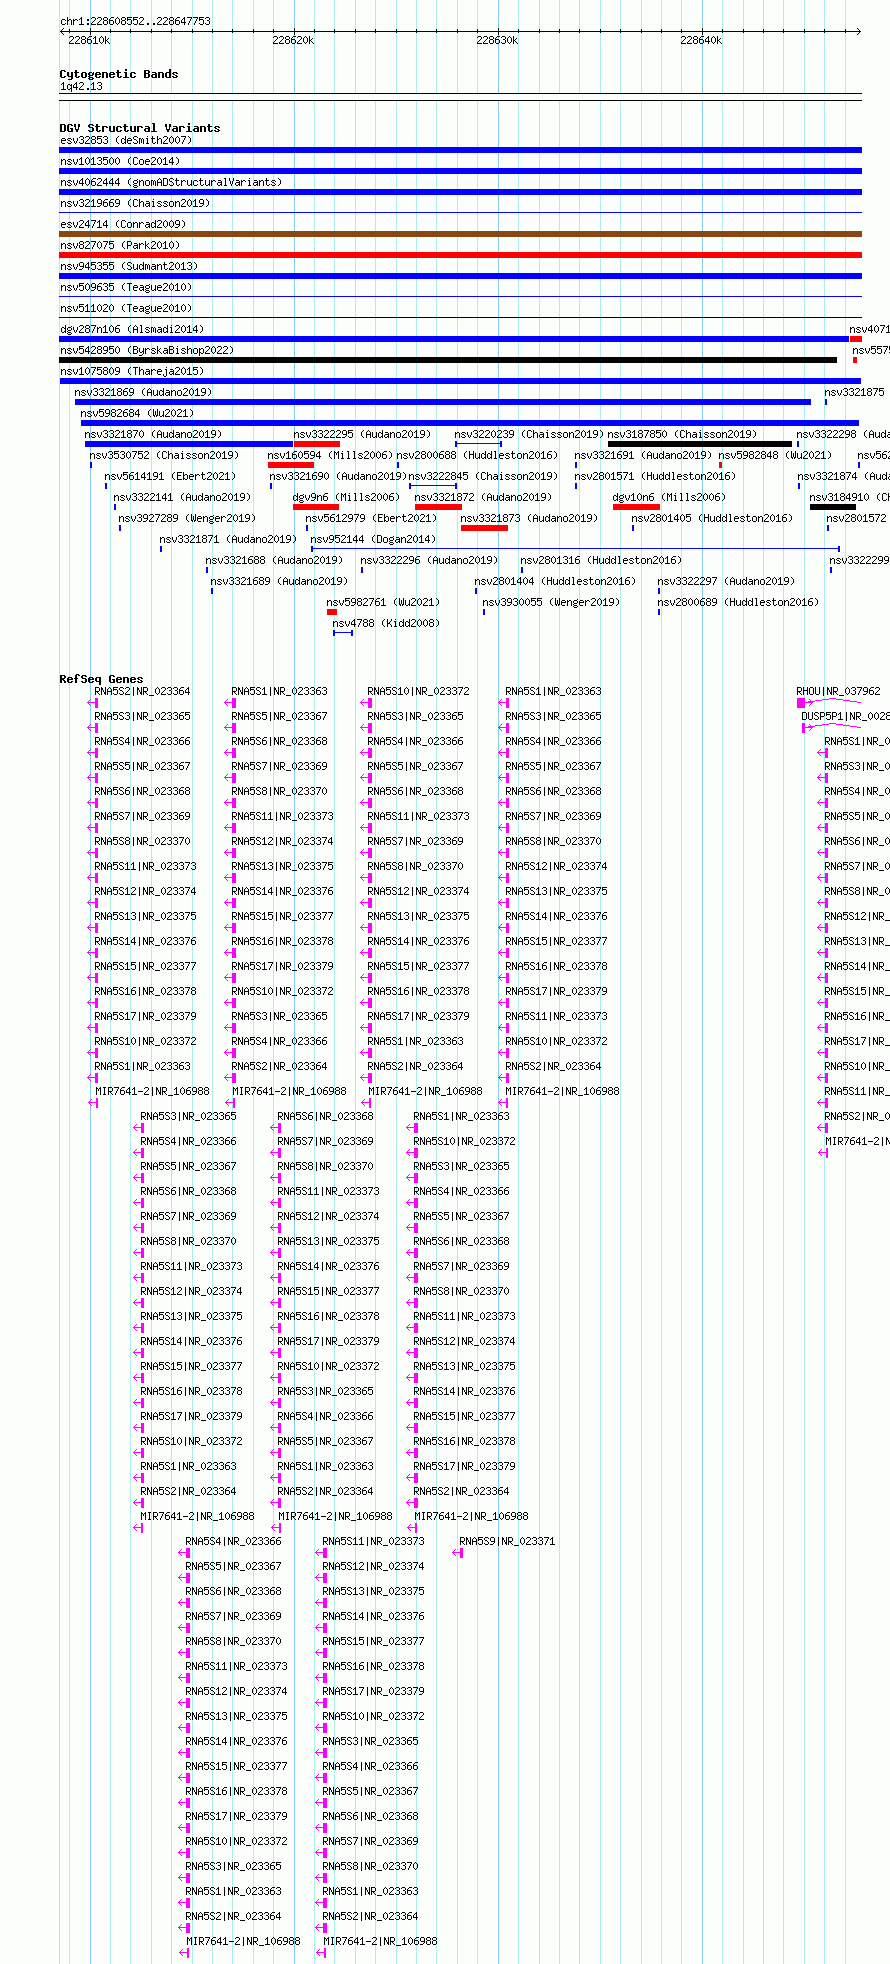The image size is (890, 1964).
Task: Select the Cytogenetic Bands track title
Action: pyautogui.click(x=119, y=74)
